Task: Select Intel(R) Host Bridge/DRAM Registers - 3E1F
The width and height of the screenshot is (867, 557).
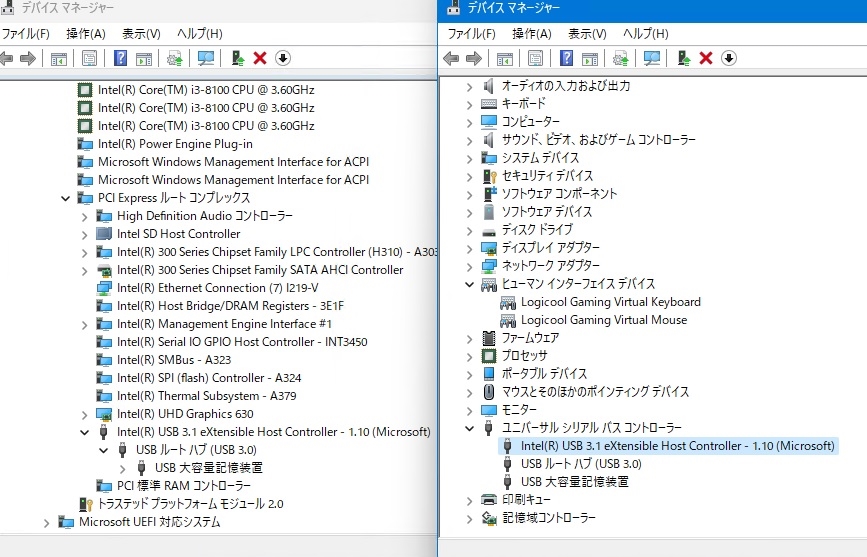Action: pos(230,306)
